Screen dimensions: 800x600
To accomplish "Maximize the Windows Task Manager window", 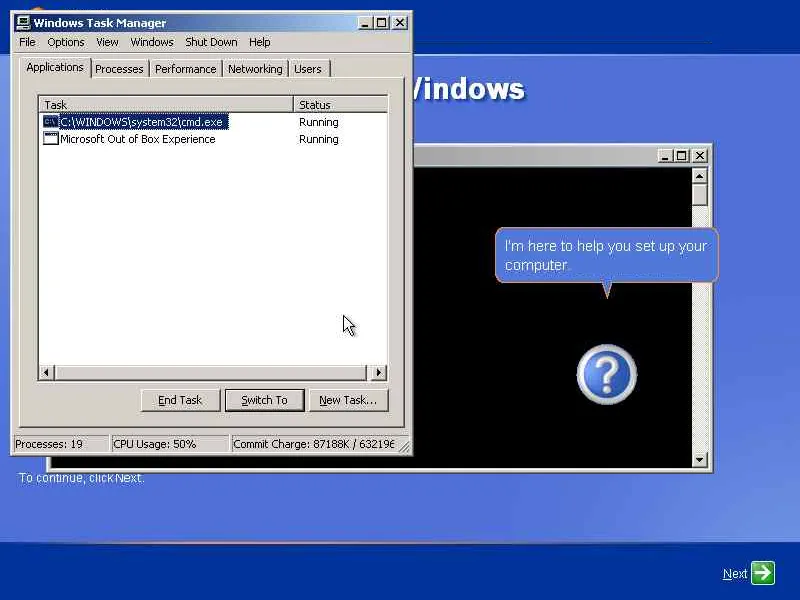I will (x=381, y=23).
